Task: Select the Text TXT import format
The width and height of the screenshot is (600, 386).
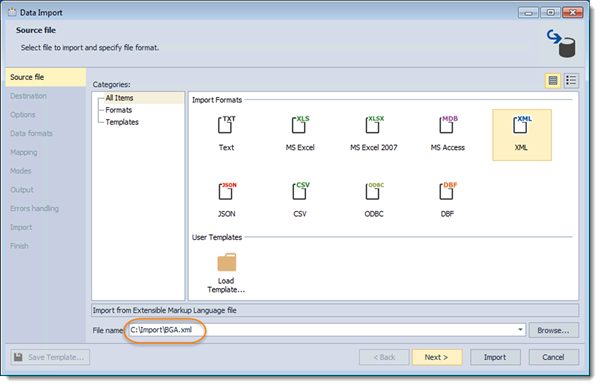Action: [226, 134]
